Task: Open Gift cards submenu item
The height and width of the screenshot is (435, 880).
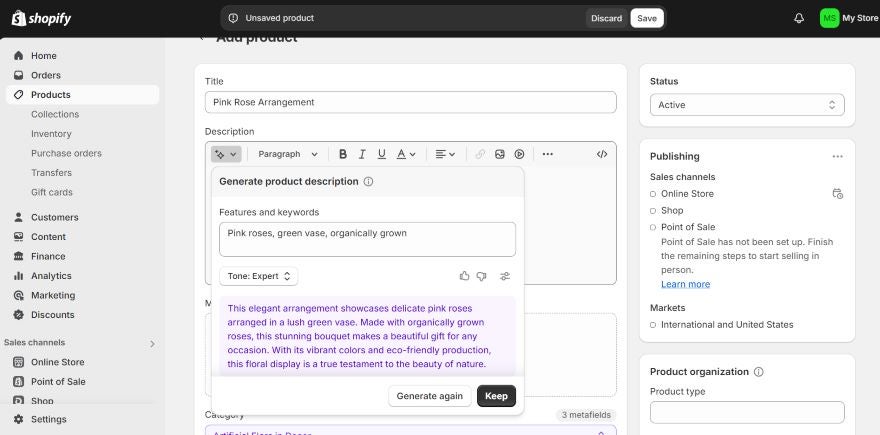Action: pyautogui.click(x=52, y=192)
